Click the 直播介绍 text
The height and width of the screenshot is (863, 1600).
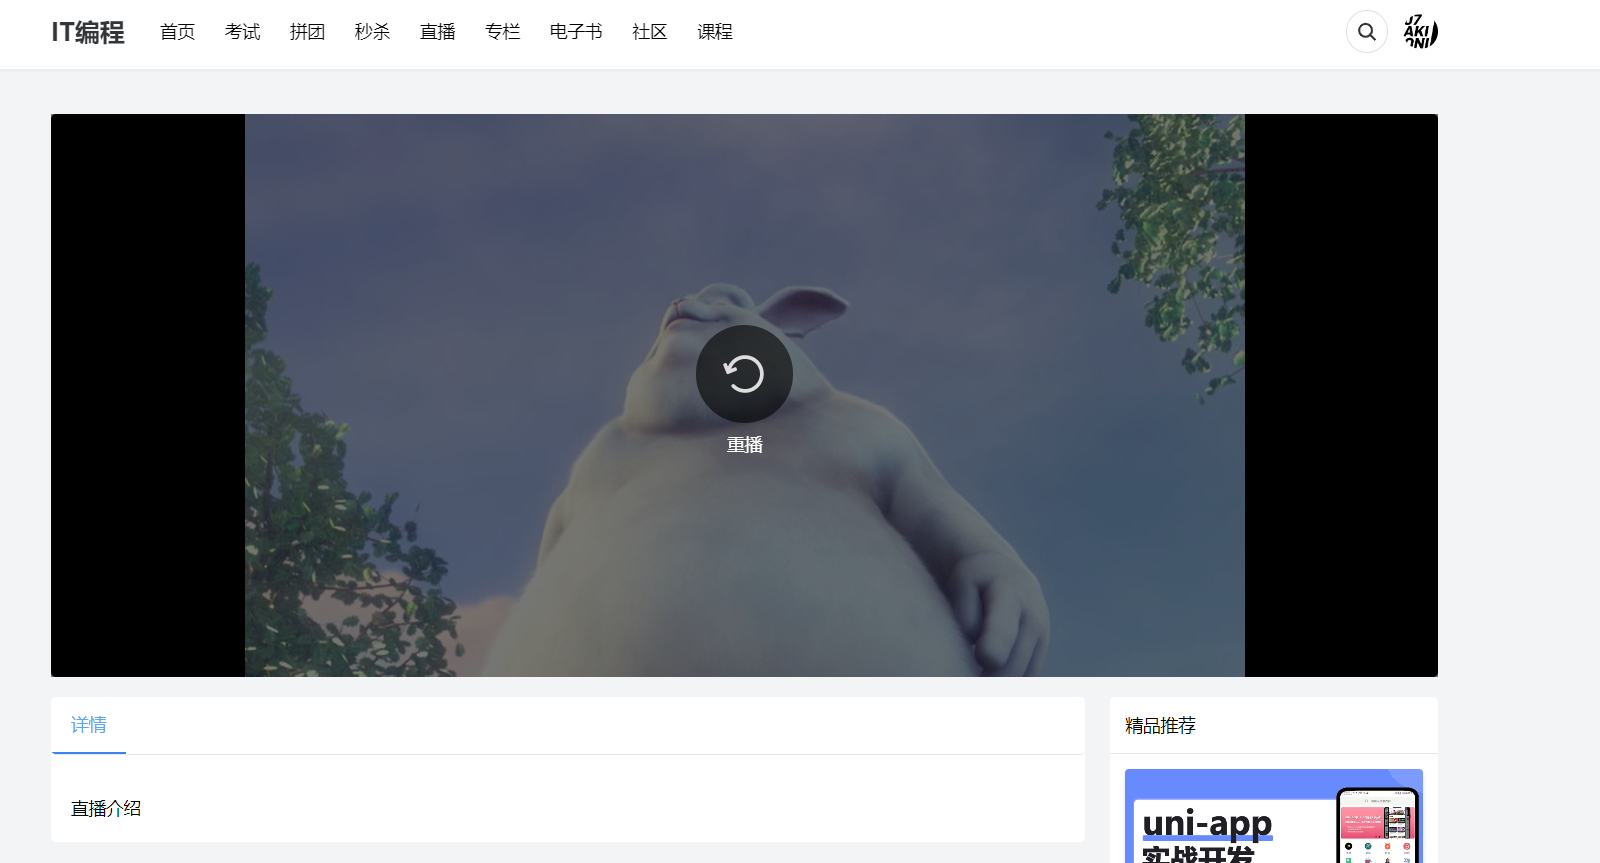pyautogui.click(x=106, y=809)
